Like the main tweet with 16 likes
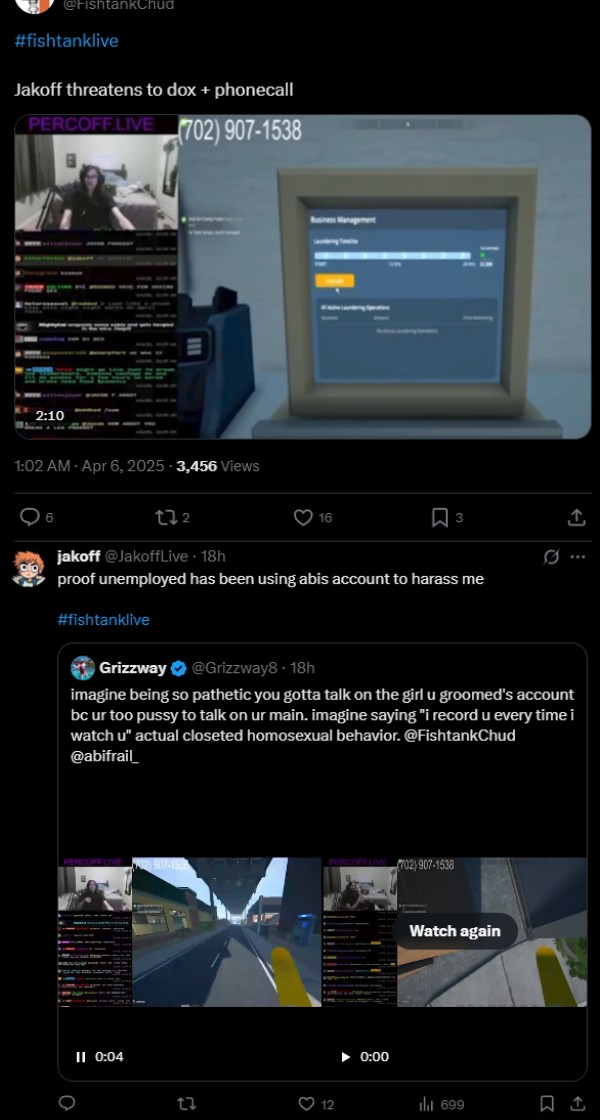The image size is (600, 1120). tap(304, 517)
